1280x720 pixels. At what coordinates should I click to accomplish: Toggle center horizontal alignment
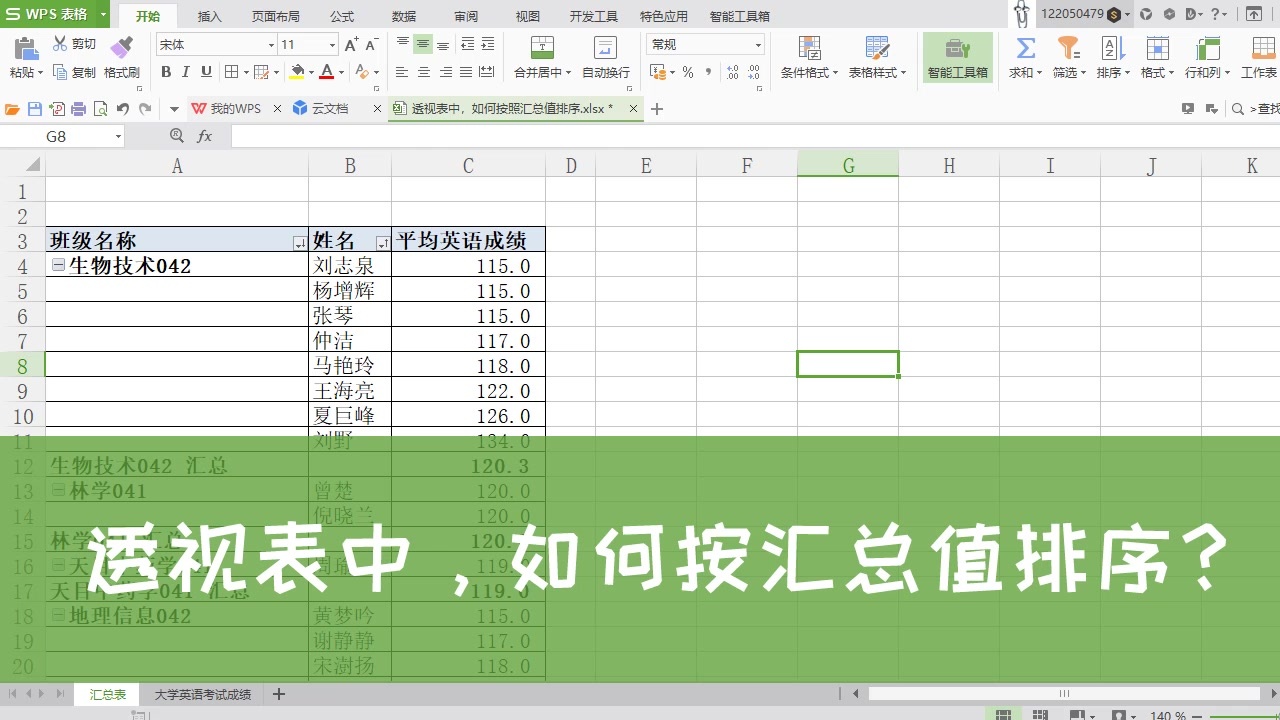point(424,72)
